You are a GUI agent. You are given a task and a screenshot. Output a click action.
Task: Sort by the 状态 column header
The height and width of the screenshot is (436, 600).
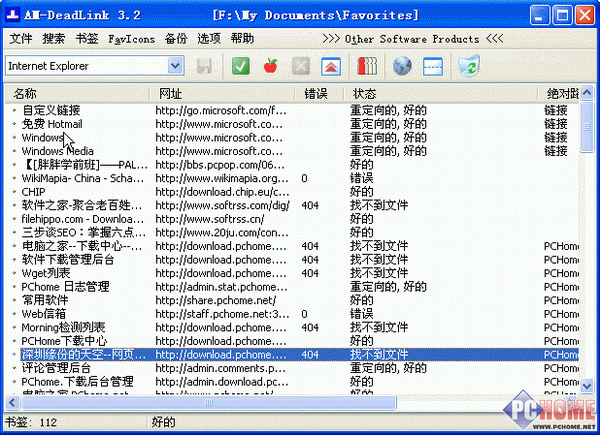440,94
